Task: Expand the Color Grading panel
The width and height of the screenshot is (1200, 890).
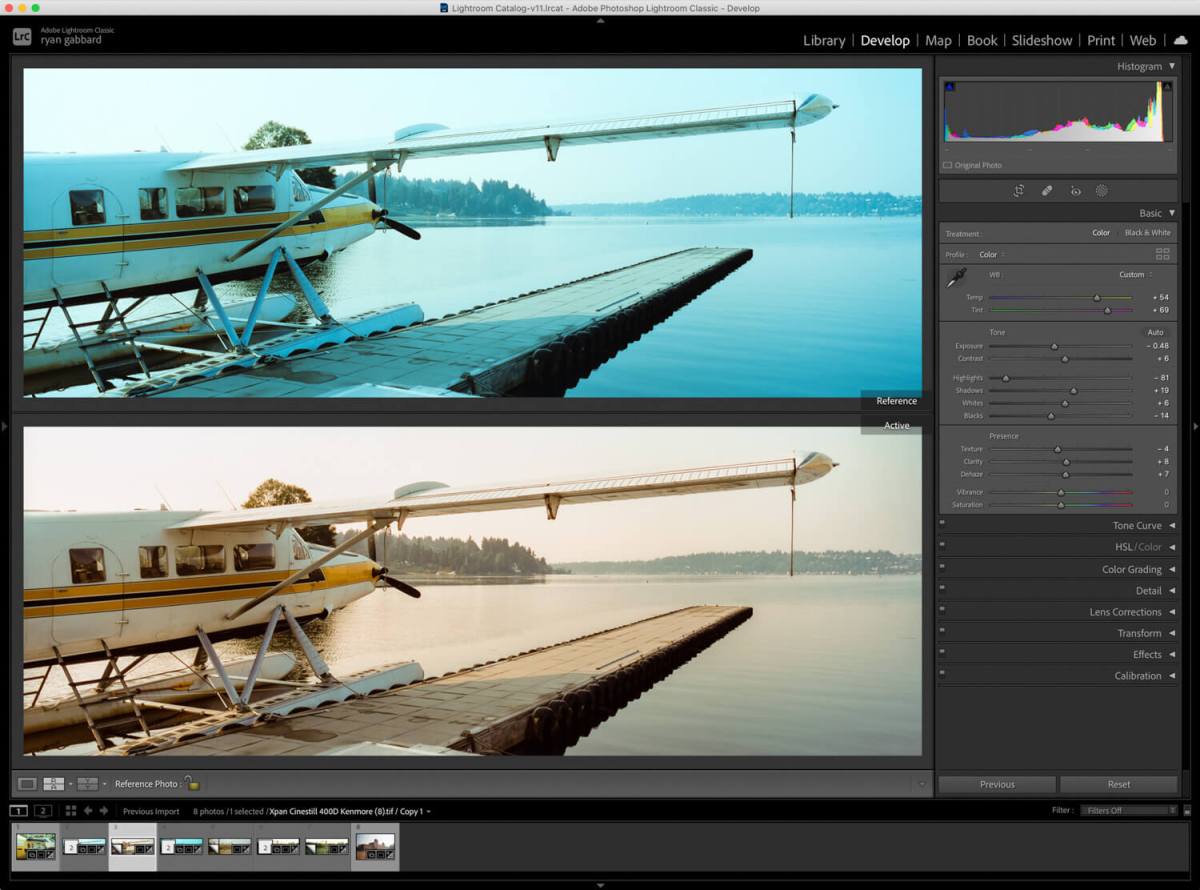Action: [1131, 570]
